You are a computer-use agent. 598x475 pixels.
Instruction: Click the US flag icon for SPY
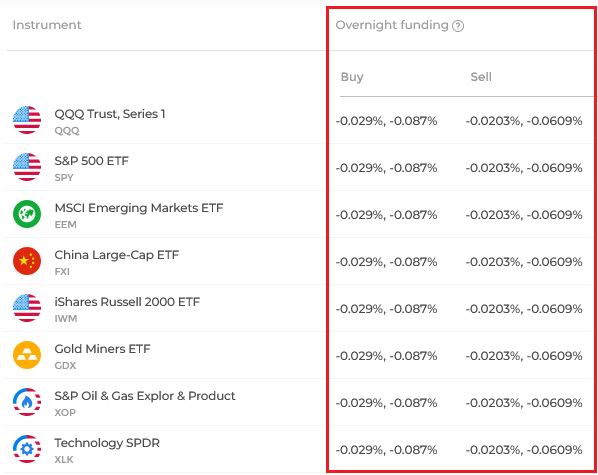pyautogui.click(x=27, y=167)
